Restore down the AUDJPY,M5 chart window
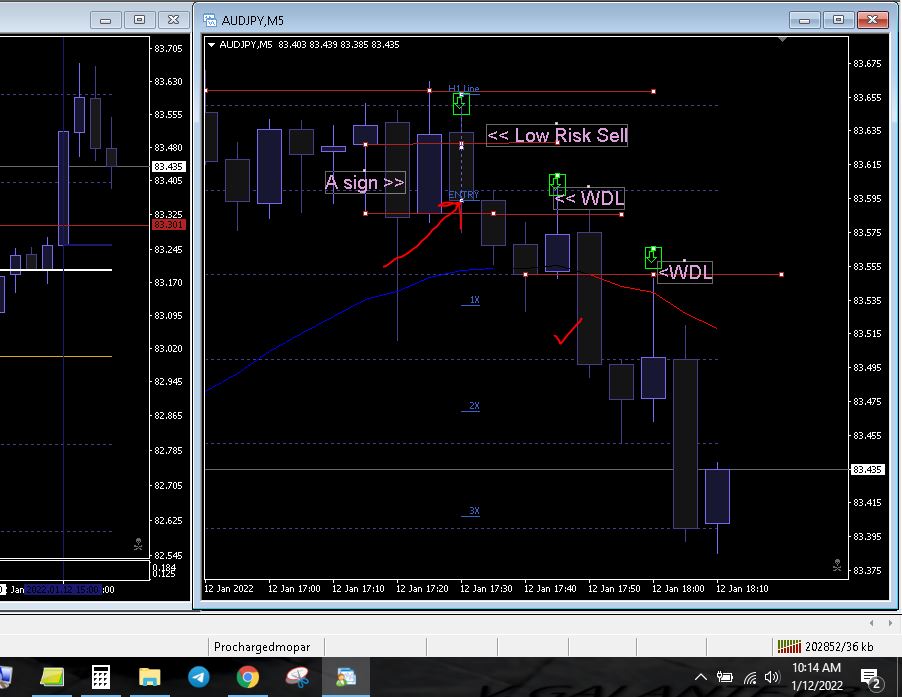 (838, 20)
